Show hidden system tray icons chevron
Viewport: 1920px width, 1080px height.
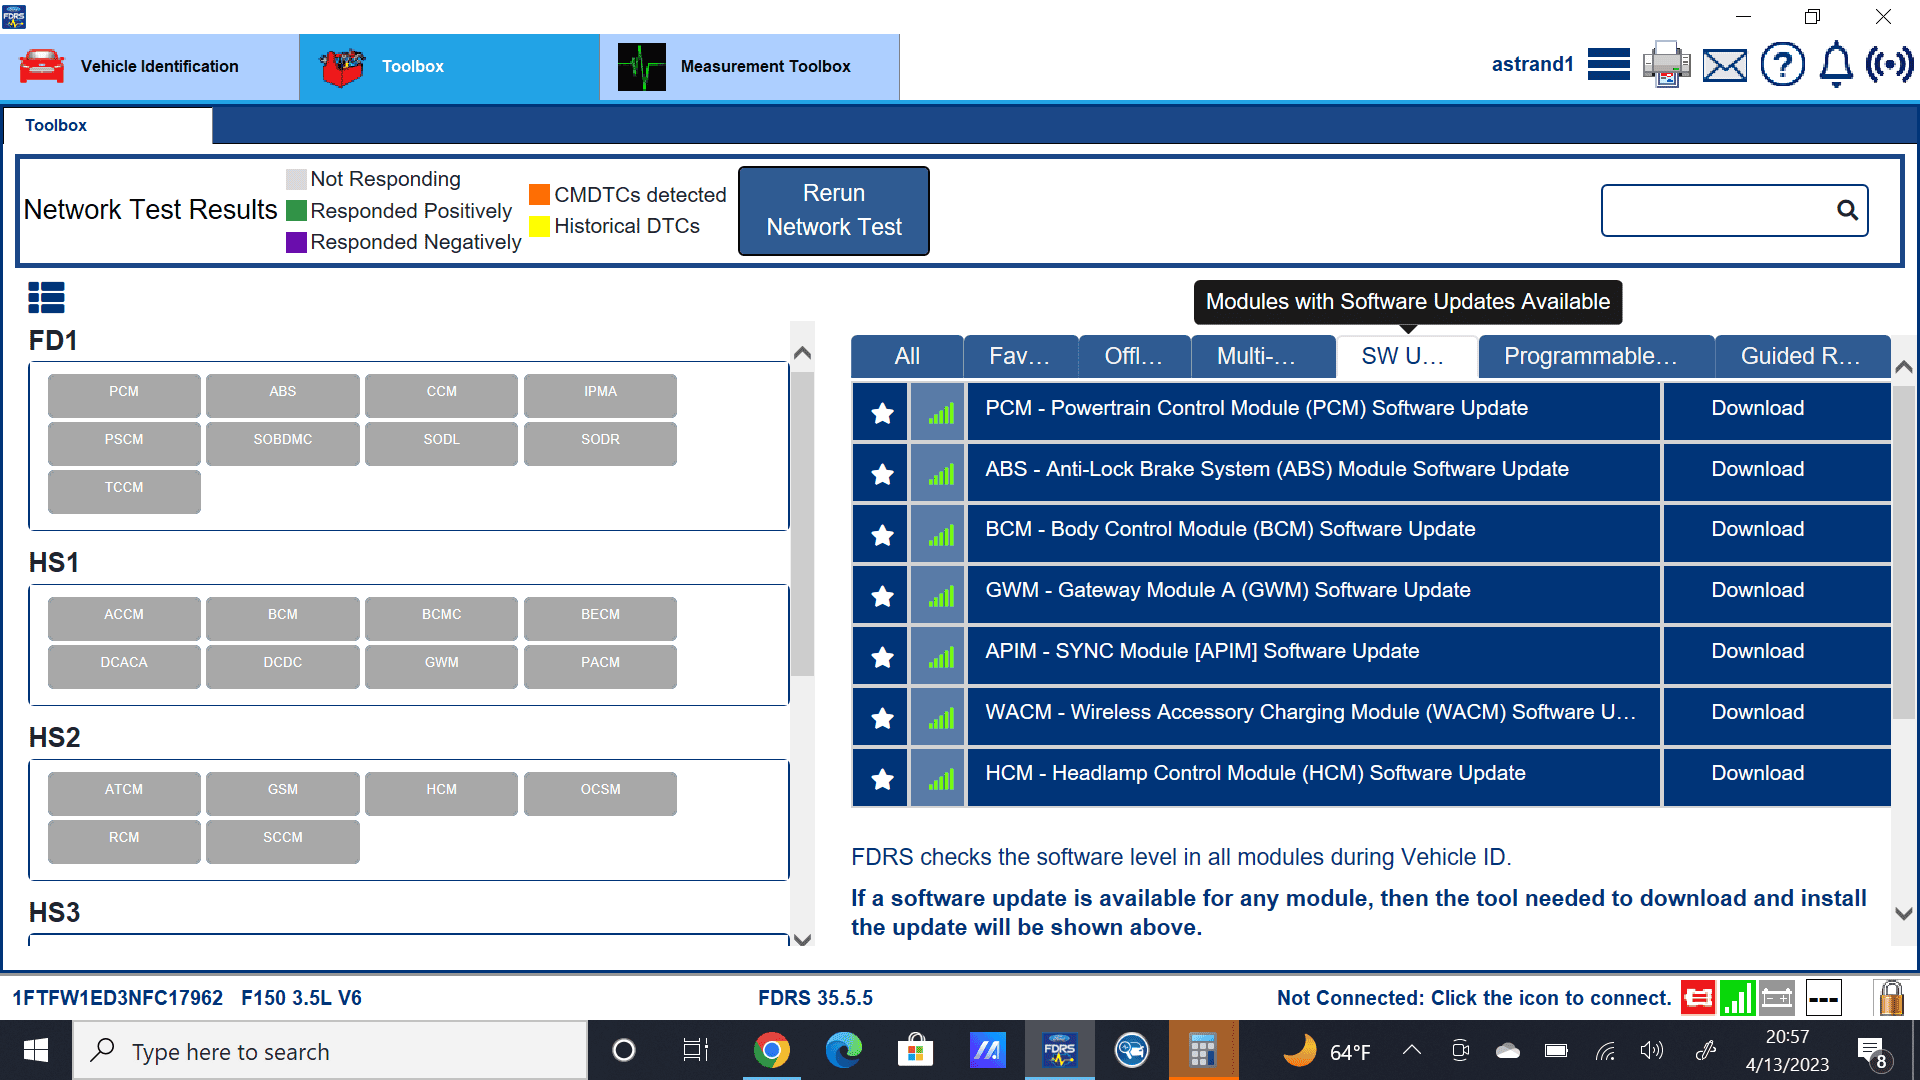click(1412, 1050)
